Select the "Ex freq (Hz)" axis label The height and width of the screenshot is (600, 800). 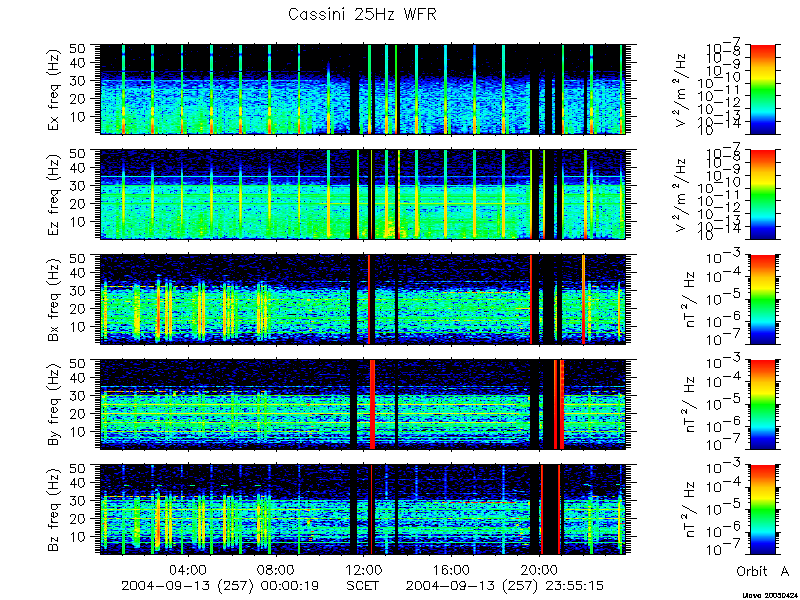point(54,89)
